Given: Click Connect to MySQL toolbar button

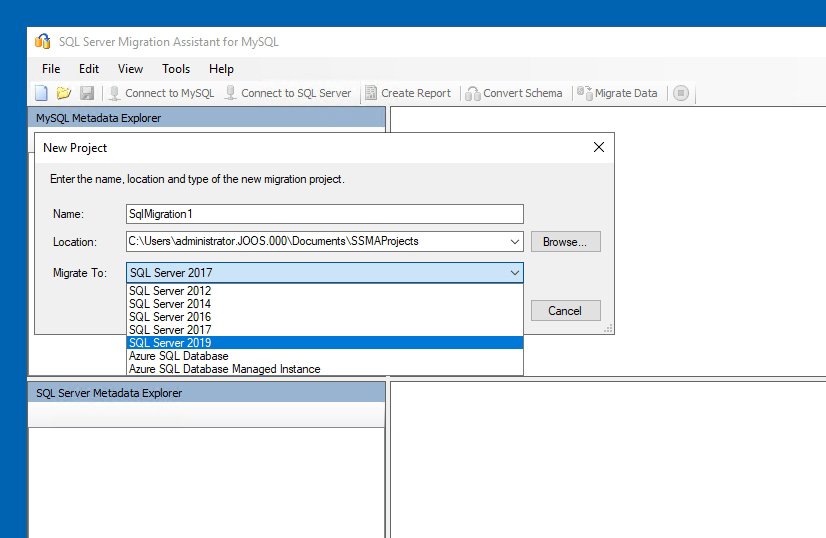Looking at the screenshot, I should [161, 93].
